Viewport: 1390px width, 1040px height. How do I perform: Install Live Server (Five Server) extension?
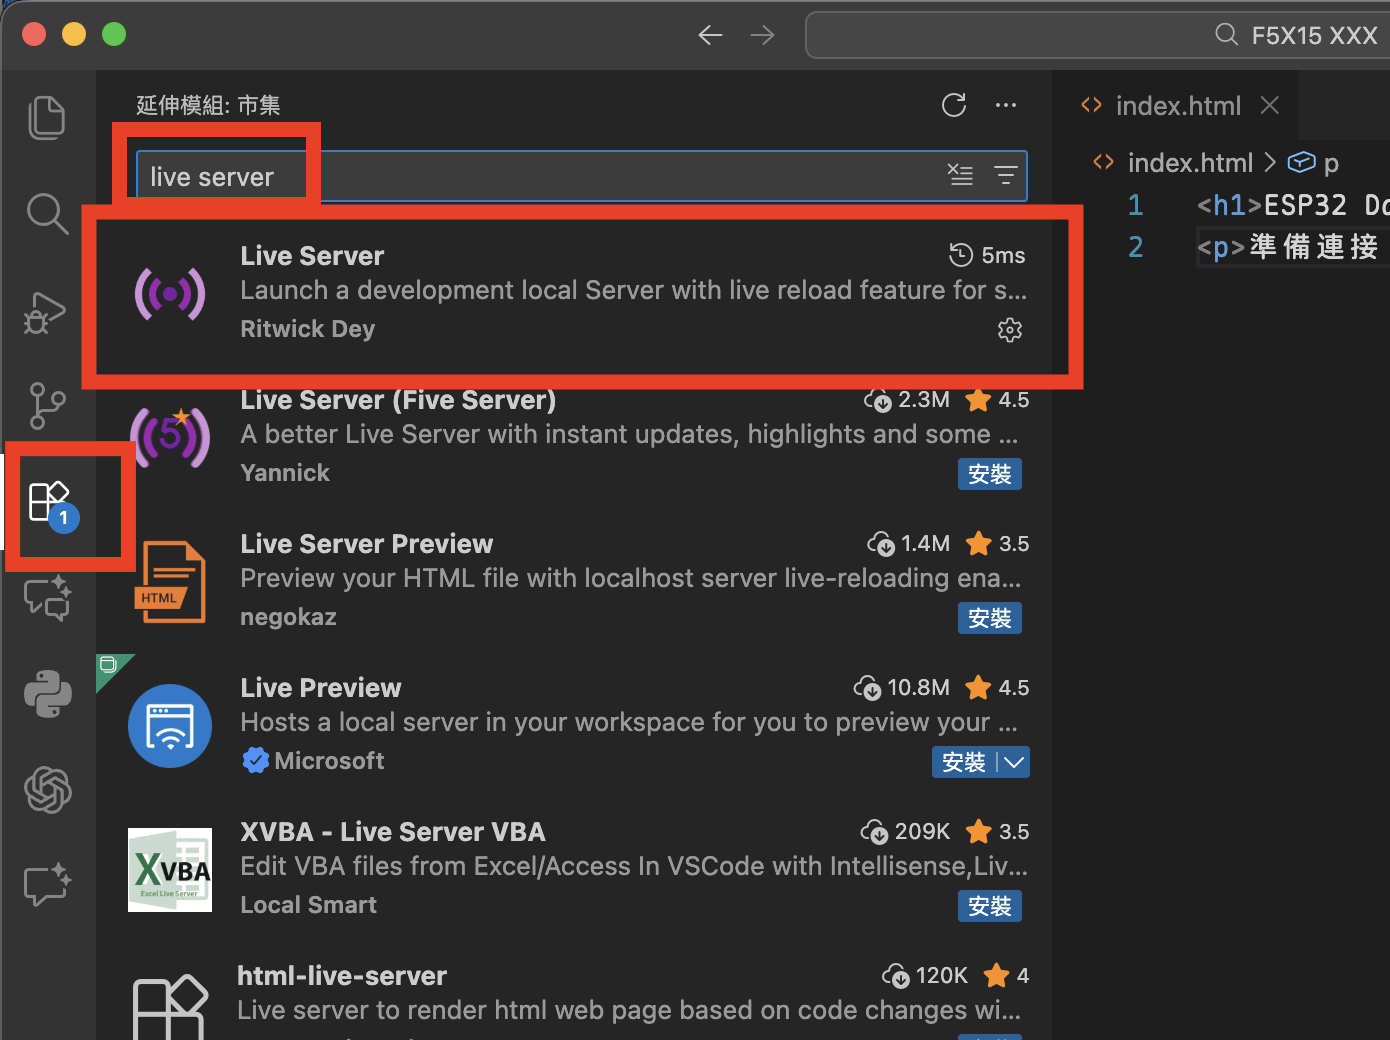(x=989, y=474)
